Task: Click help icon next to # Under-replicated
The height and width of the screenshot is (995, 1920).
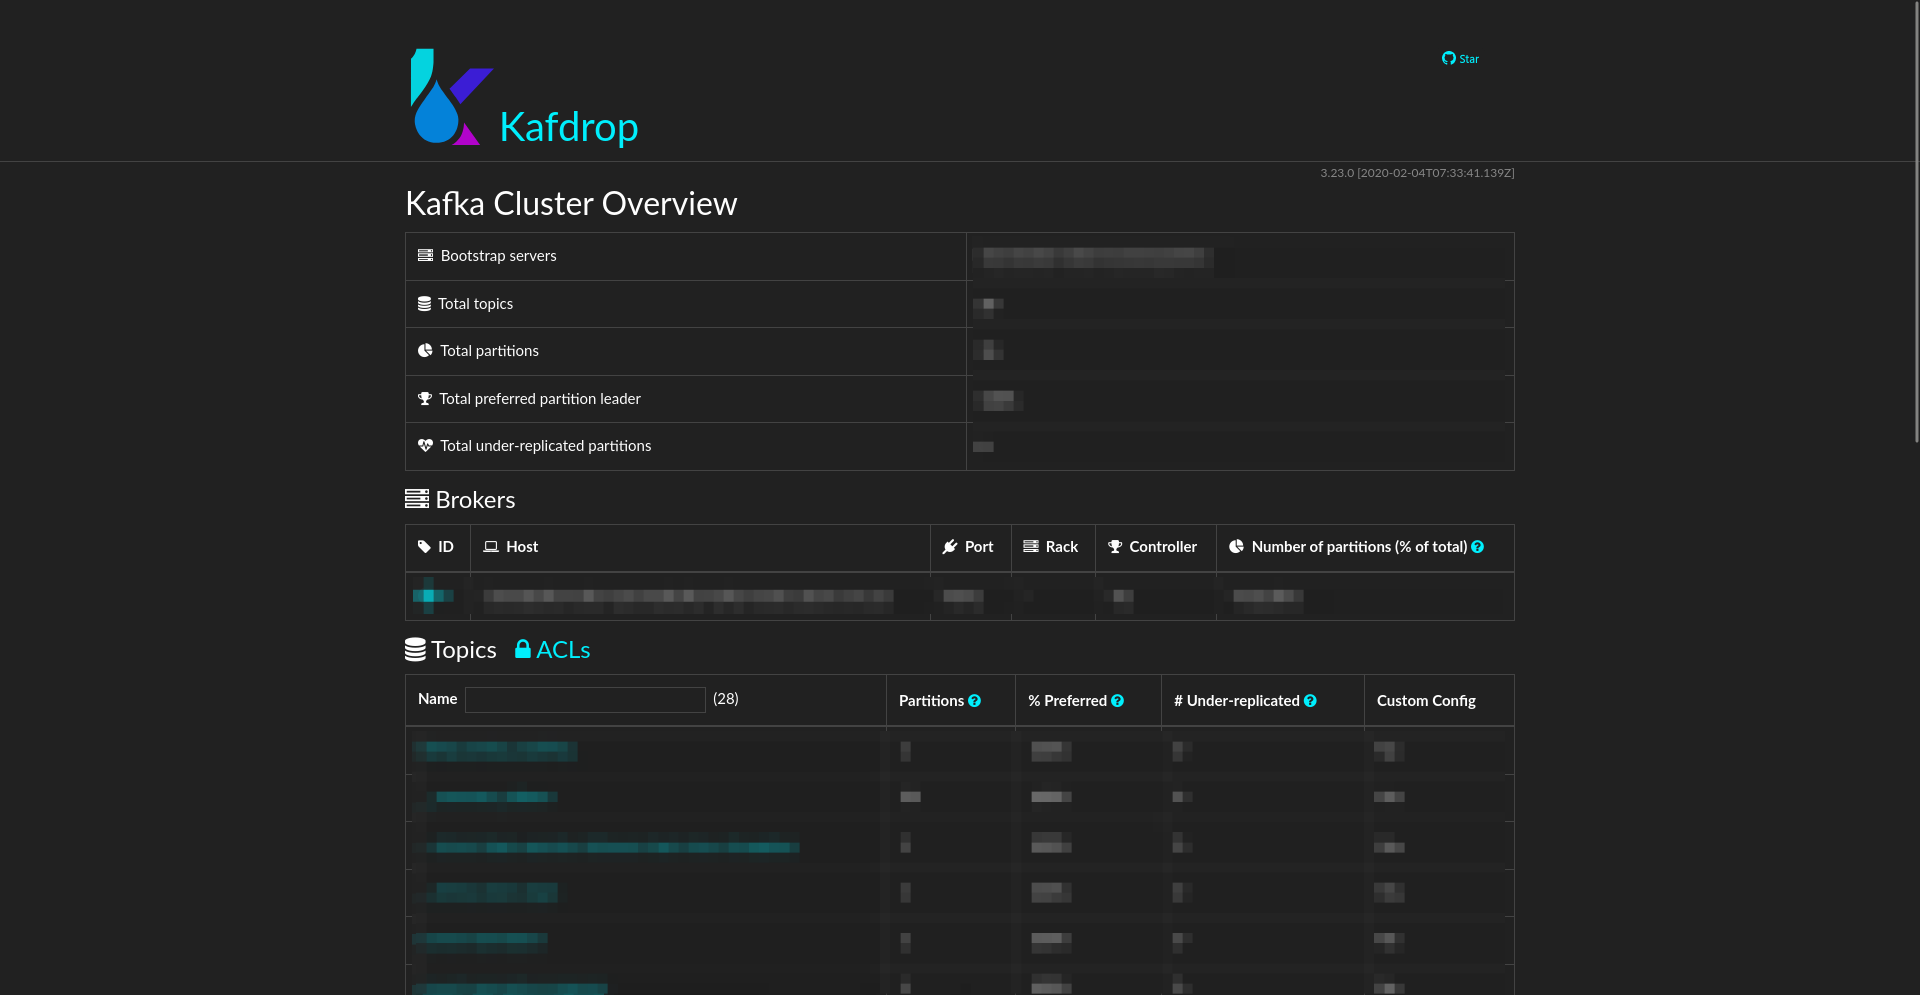Action: pyautogui.click(x=1310, y=701)
